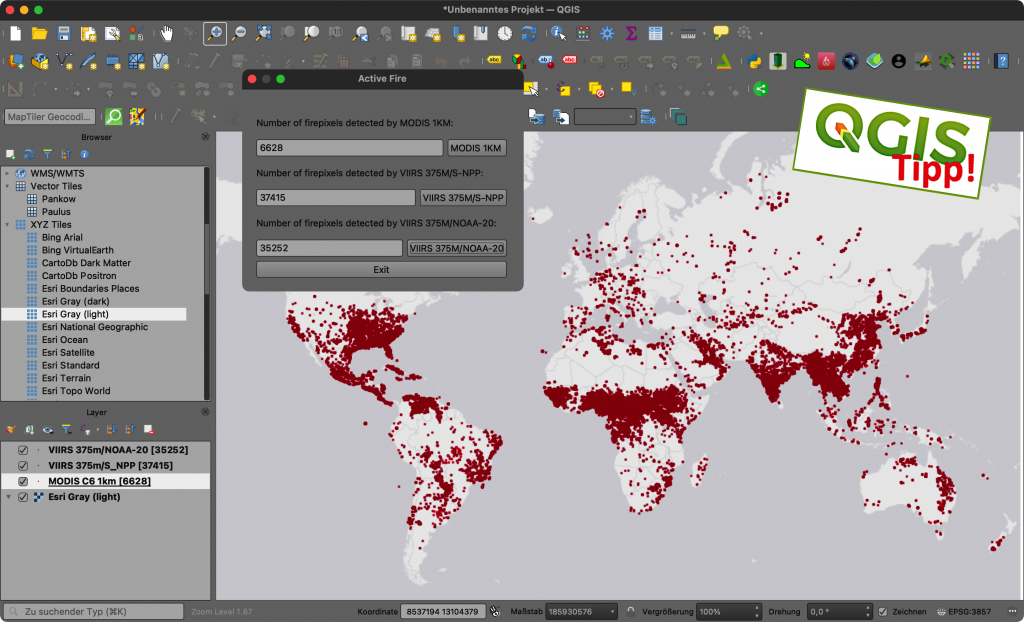Click the Zu suchender Typ locator field

pyautogui.click(x=93, y=612)
